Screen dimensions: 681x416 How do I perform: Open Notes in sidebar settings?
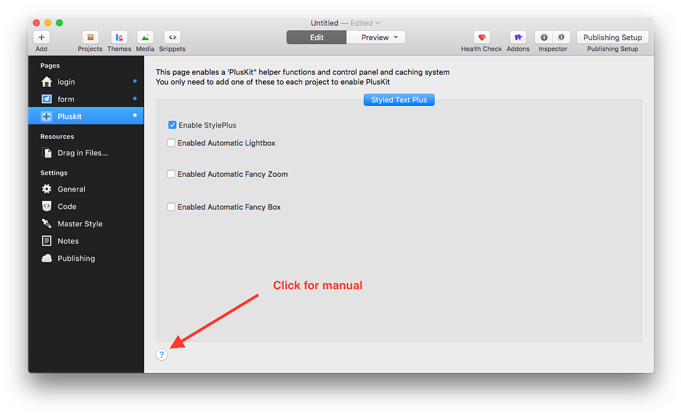tap(68, 241)
